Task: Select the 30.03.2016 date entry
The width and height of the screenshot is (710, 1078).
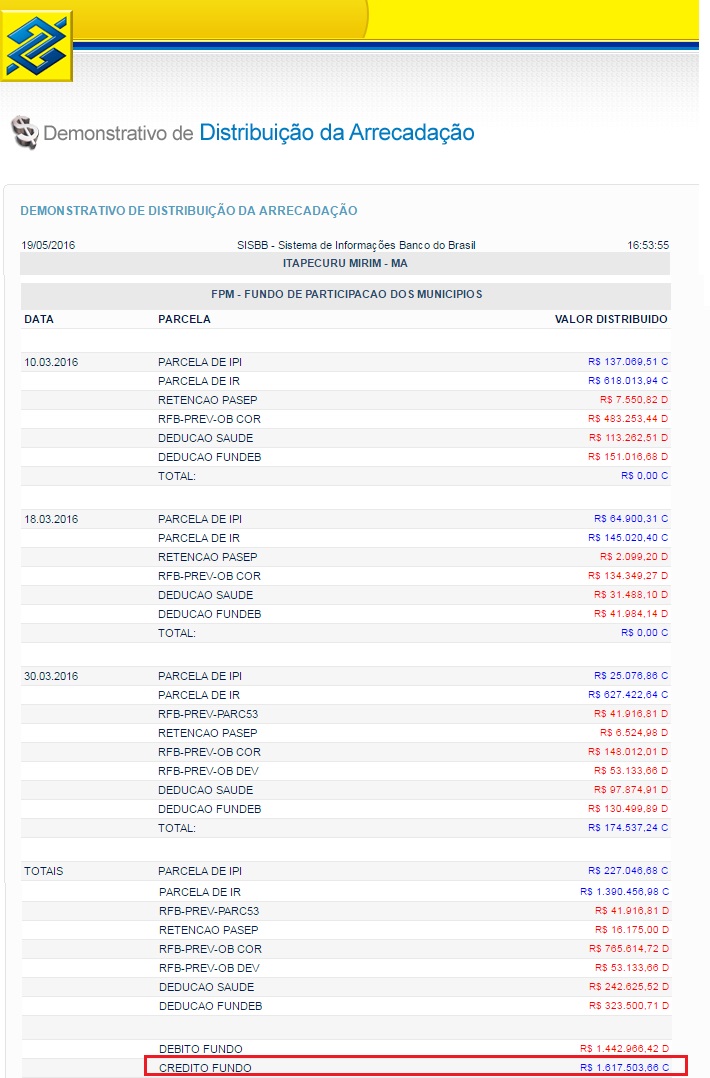Action: [51, 676]
